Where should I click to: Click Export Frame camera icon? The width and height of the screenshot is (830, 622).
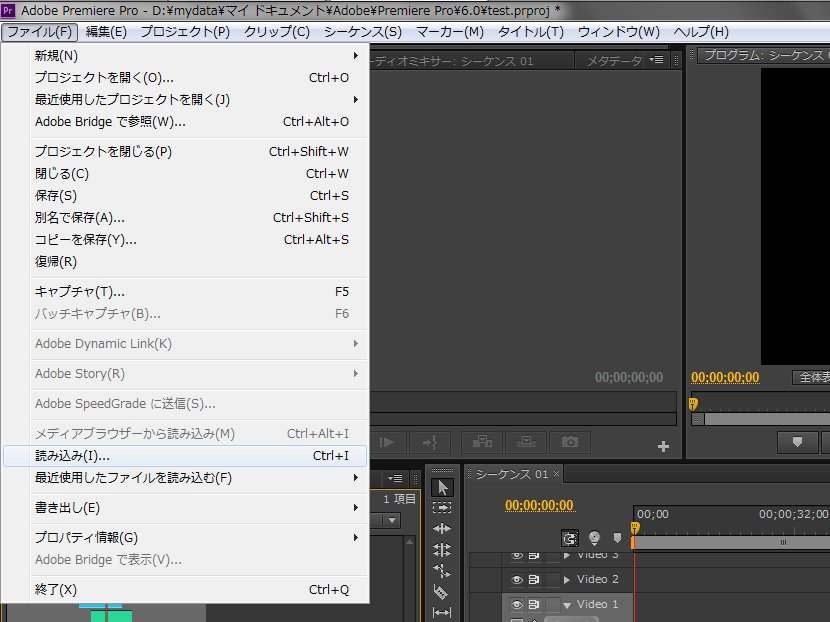(570, 441)
